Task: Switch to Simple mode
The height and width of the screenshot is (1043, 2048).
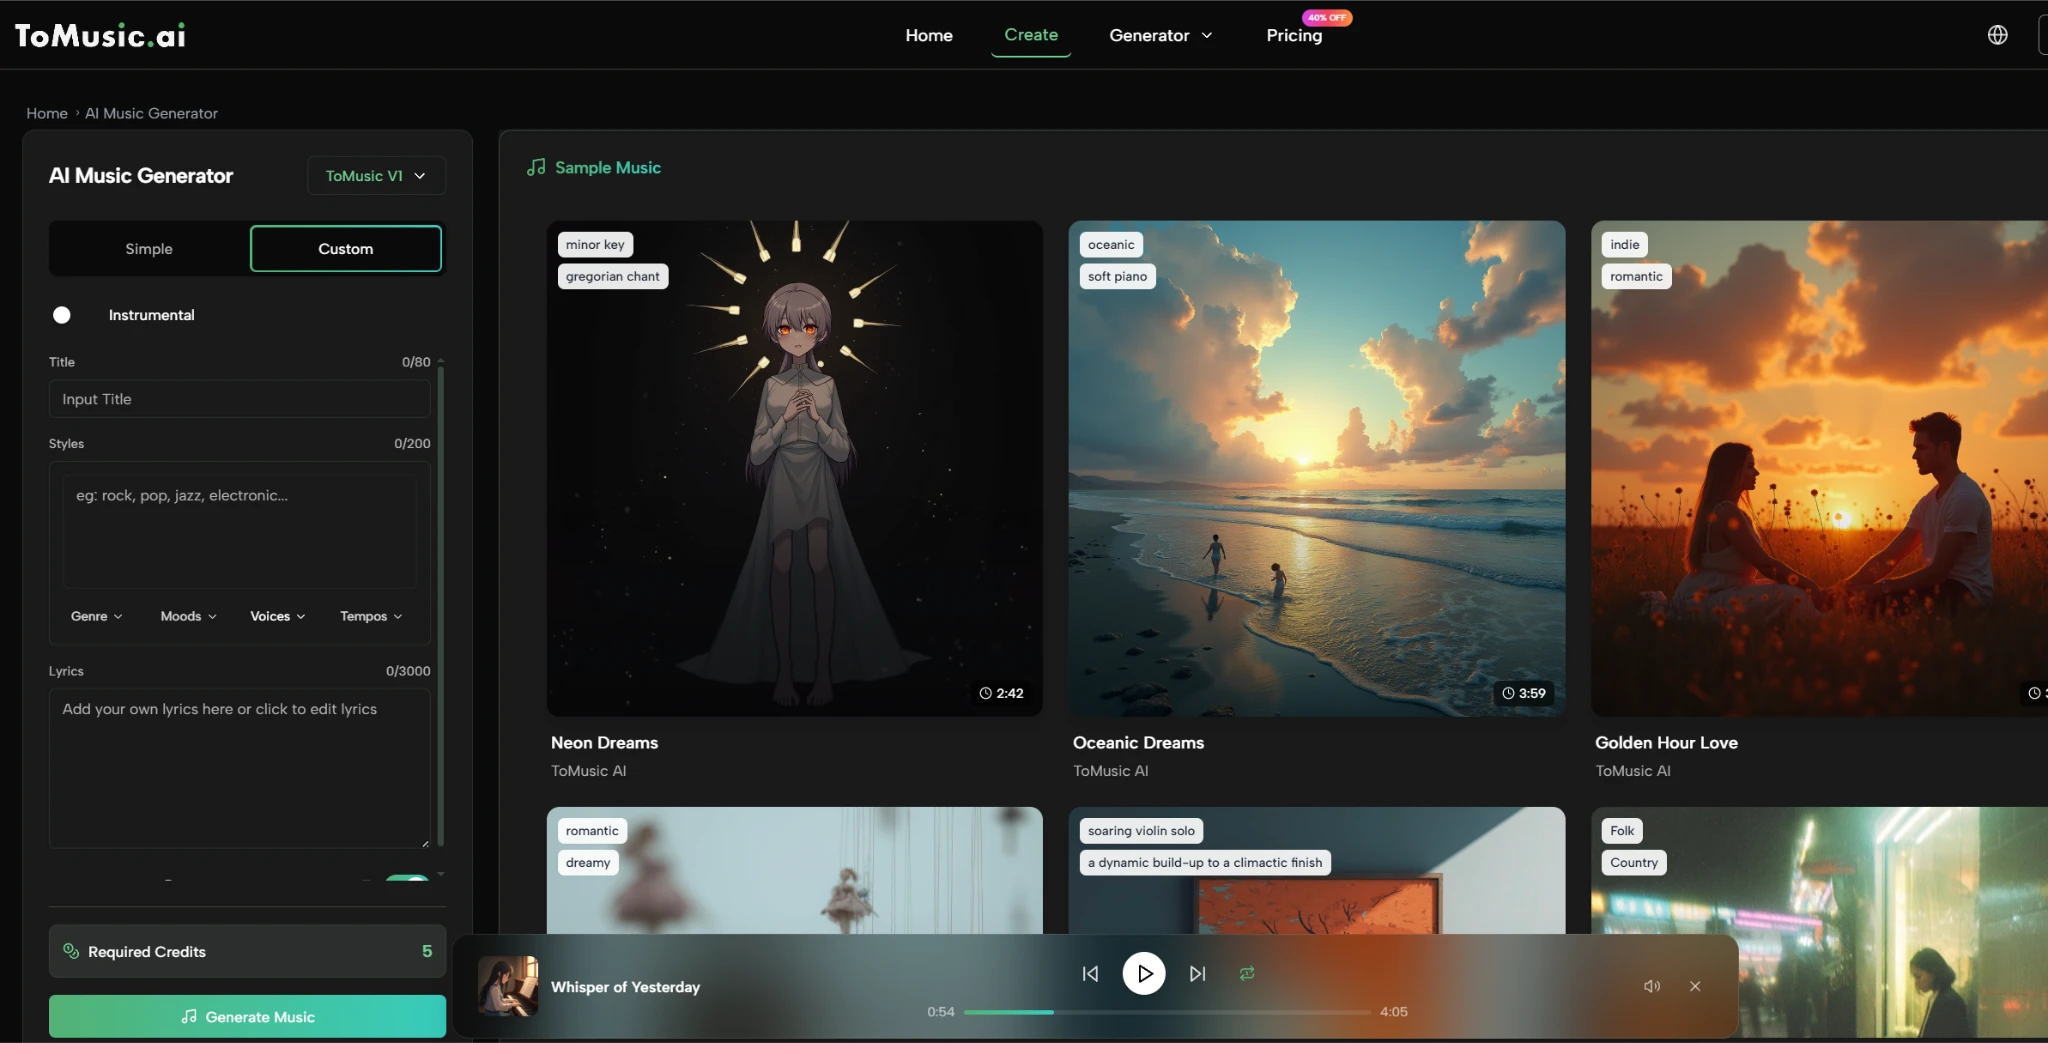Action: 149,249
